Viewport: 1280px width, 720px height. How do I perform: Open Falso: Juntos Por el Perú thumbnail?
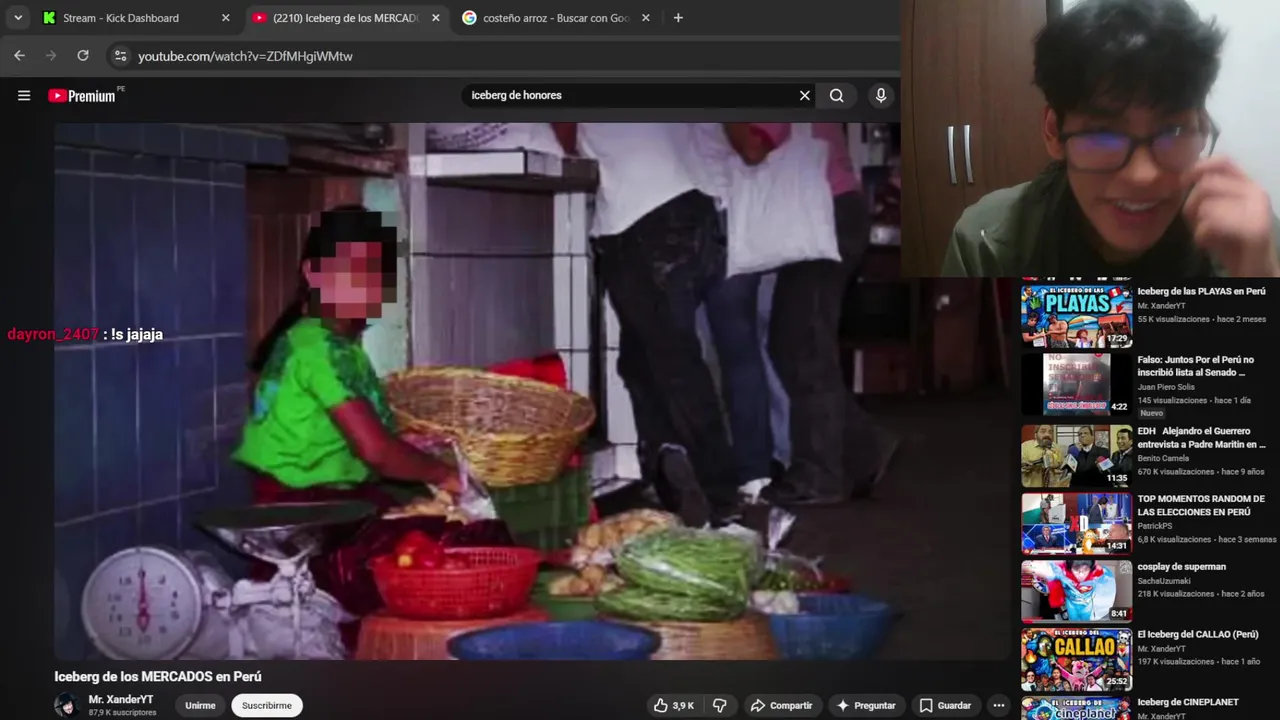1076,384
